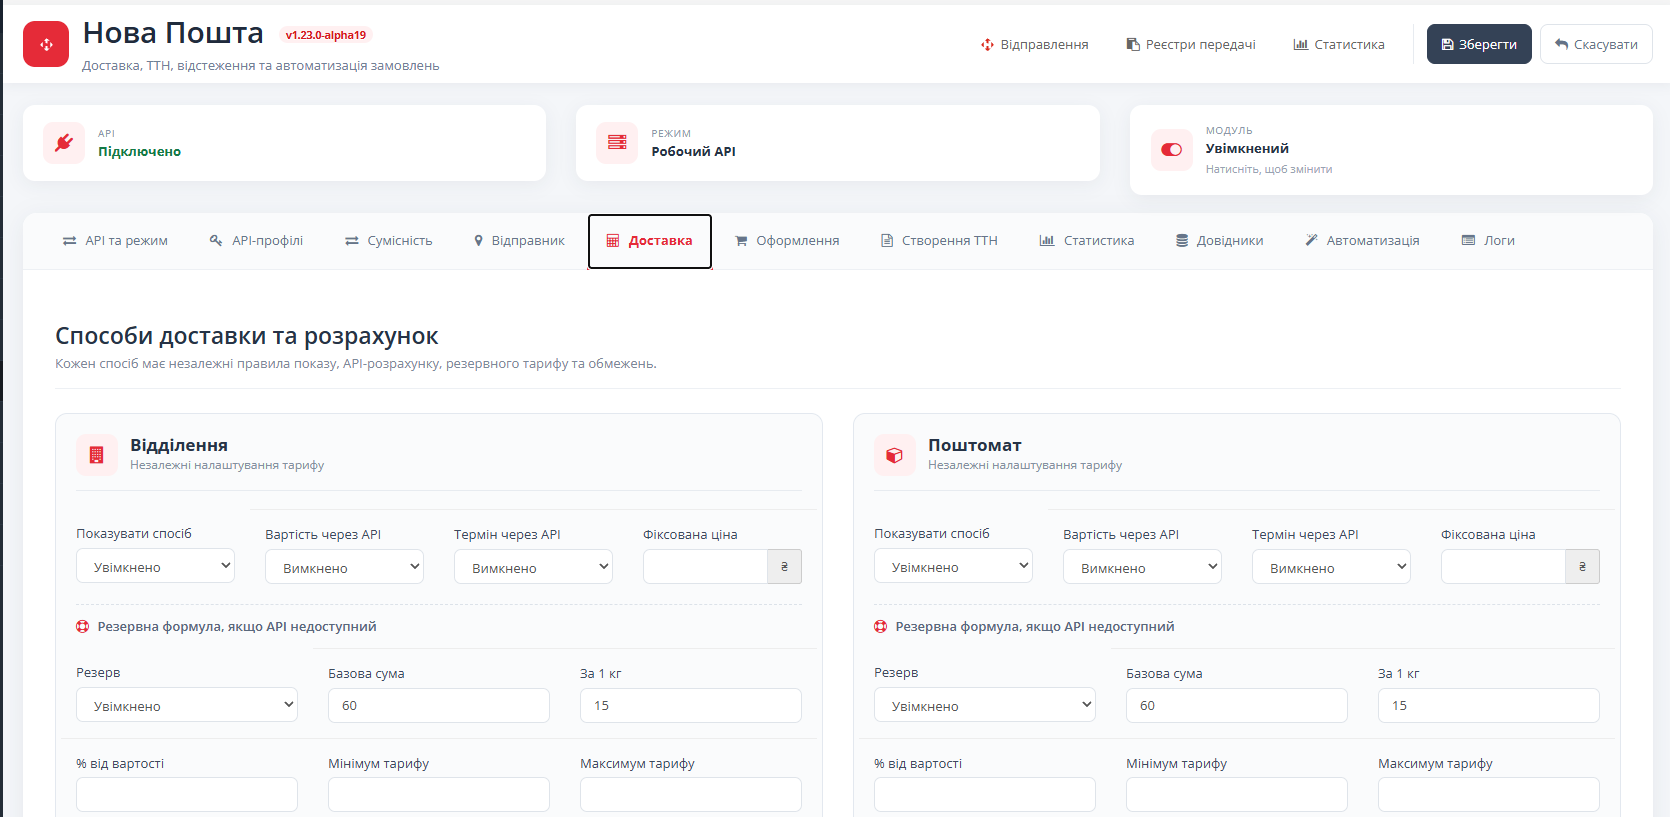Viewport: 1670px width, 817px height.
Task: Open Статистика tab in the tab bar
Action: click(x=1087, y=241)
